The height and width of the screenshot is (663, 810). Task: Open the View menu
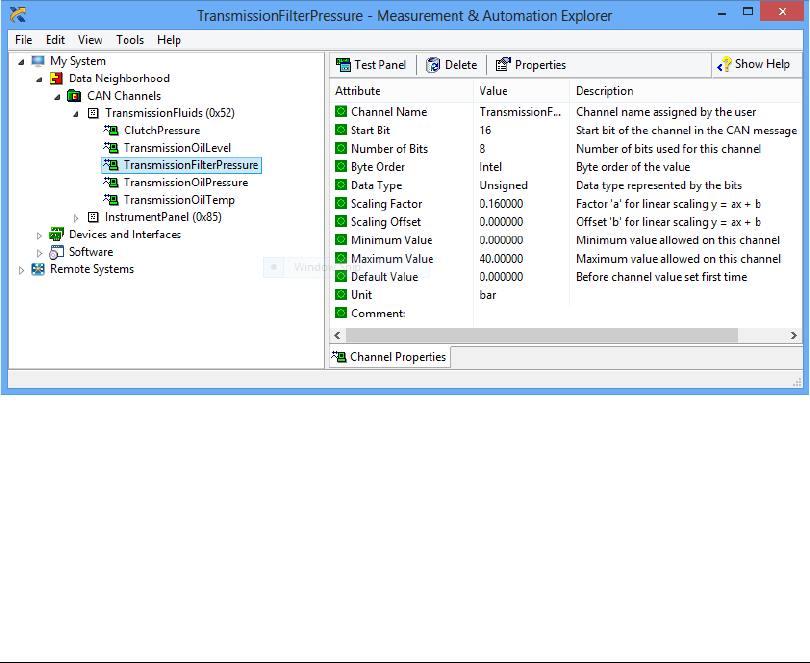pos(90,40)
